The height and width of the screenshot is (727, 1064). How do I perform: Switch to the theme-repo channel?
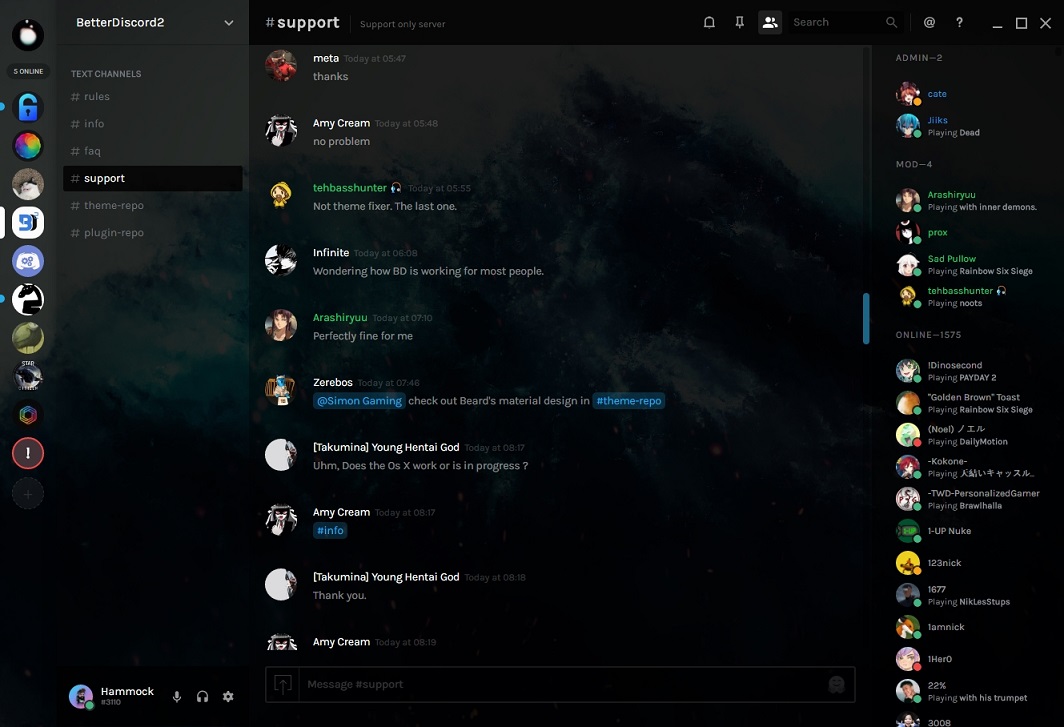click(114, 205)
